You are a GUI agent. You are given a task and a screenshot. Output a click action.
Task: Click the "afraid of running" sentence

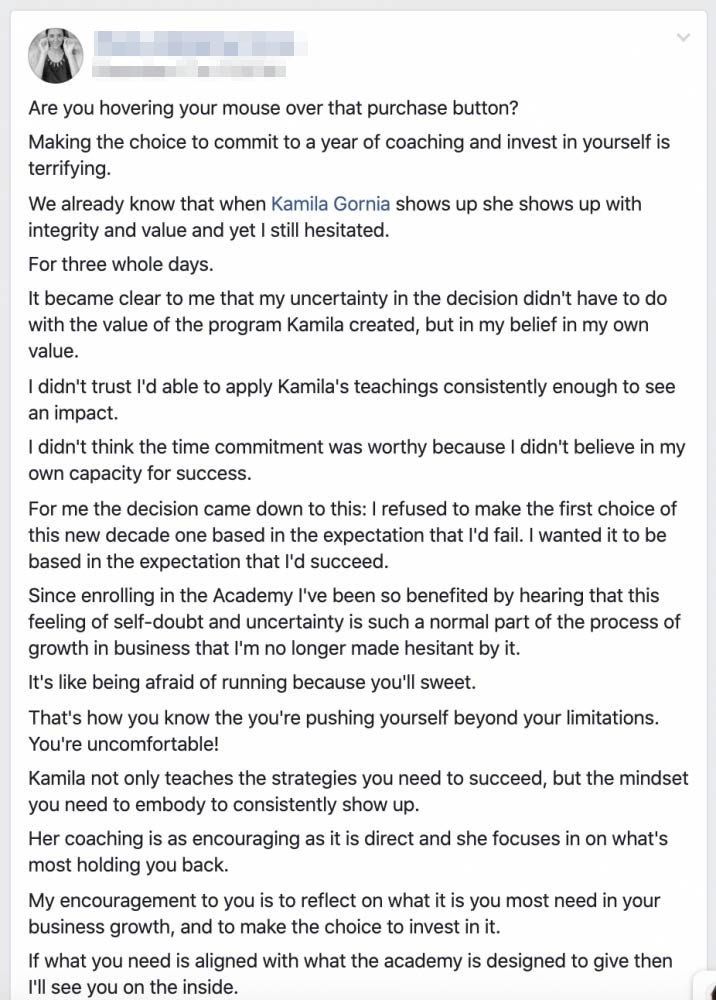(x=252, y=682)
